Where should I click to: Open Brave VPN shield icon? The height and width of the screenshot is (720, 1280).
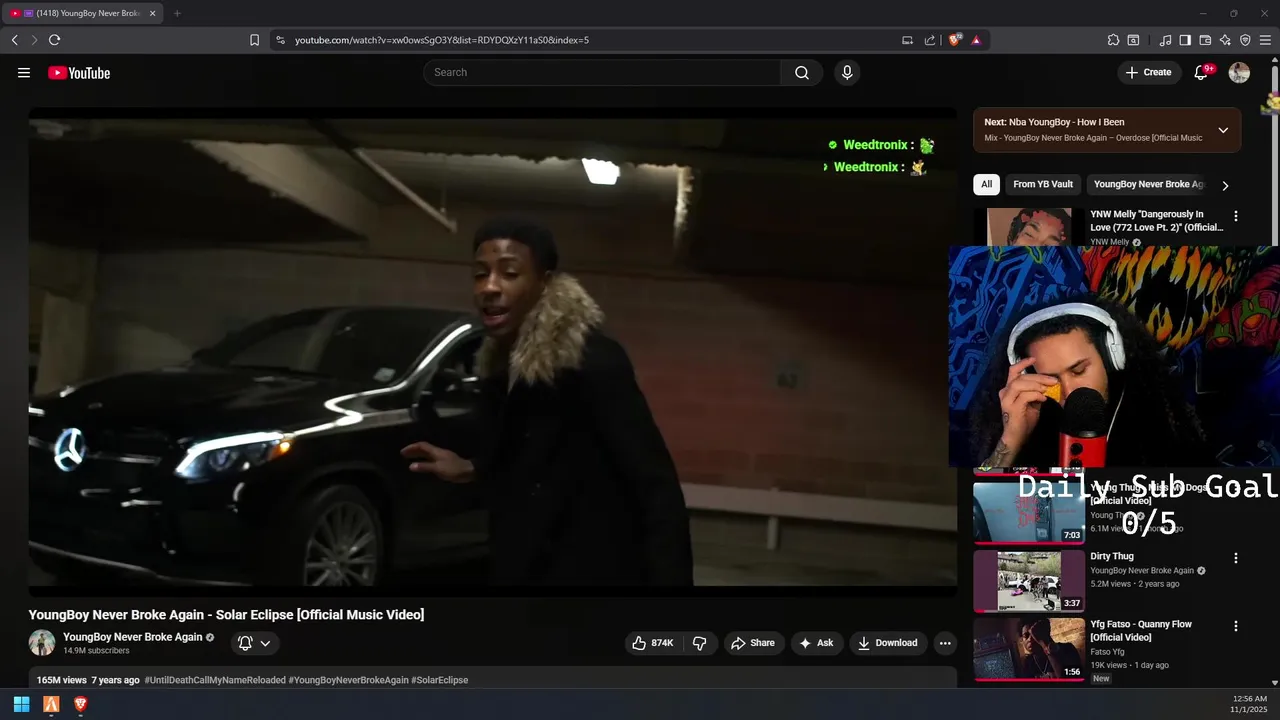1245,40
